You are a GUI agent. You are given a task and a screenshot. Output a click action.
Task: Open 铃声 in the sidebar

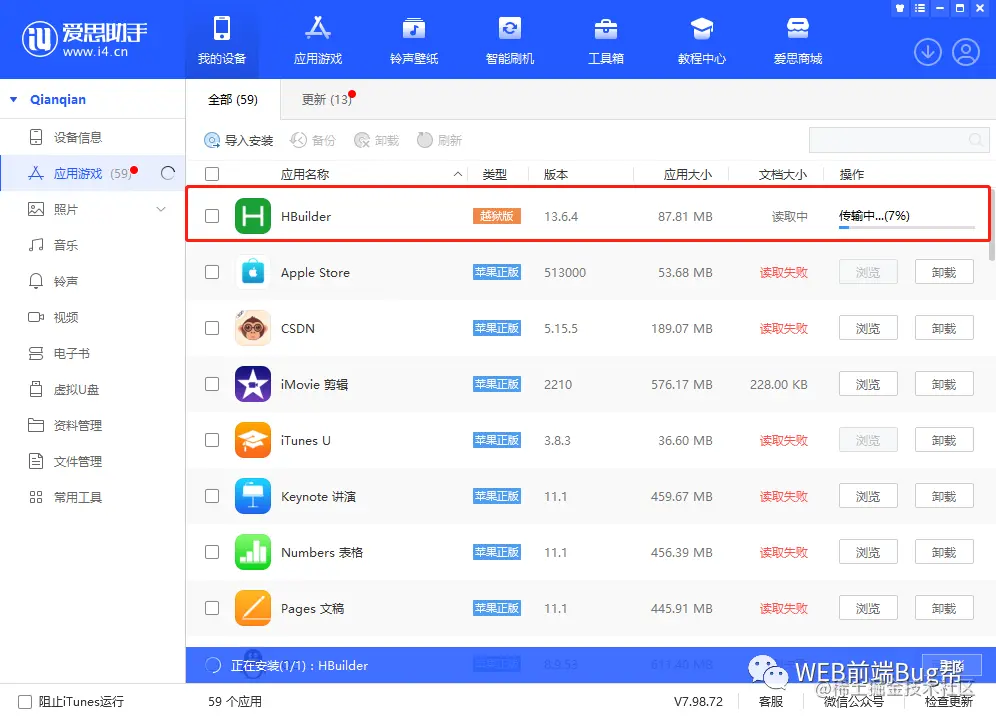(65, 281)
